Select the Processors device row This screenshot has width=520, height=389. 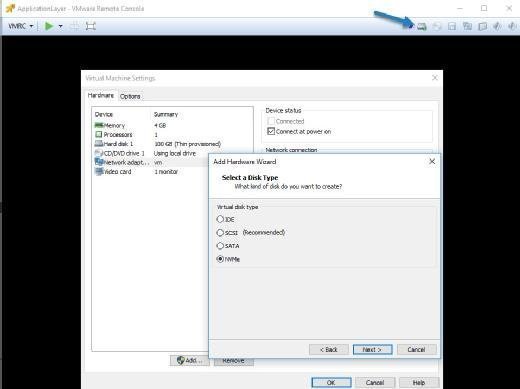coord(172,135)
